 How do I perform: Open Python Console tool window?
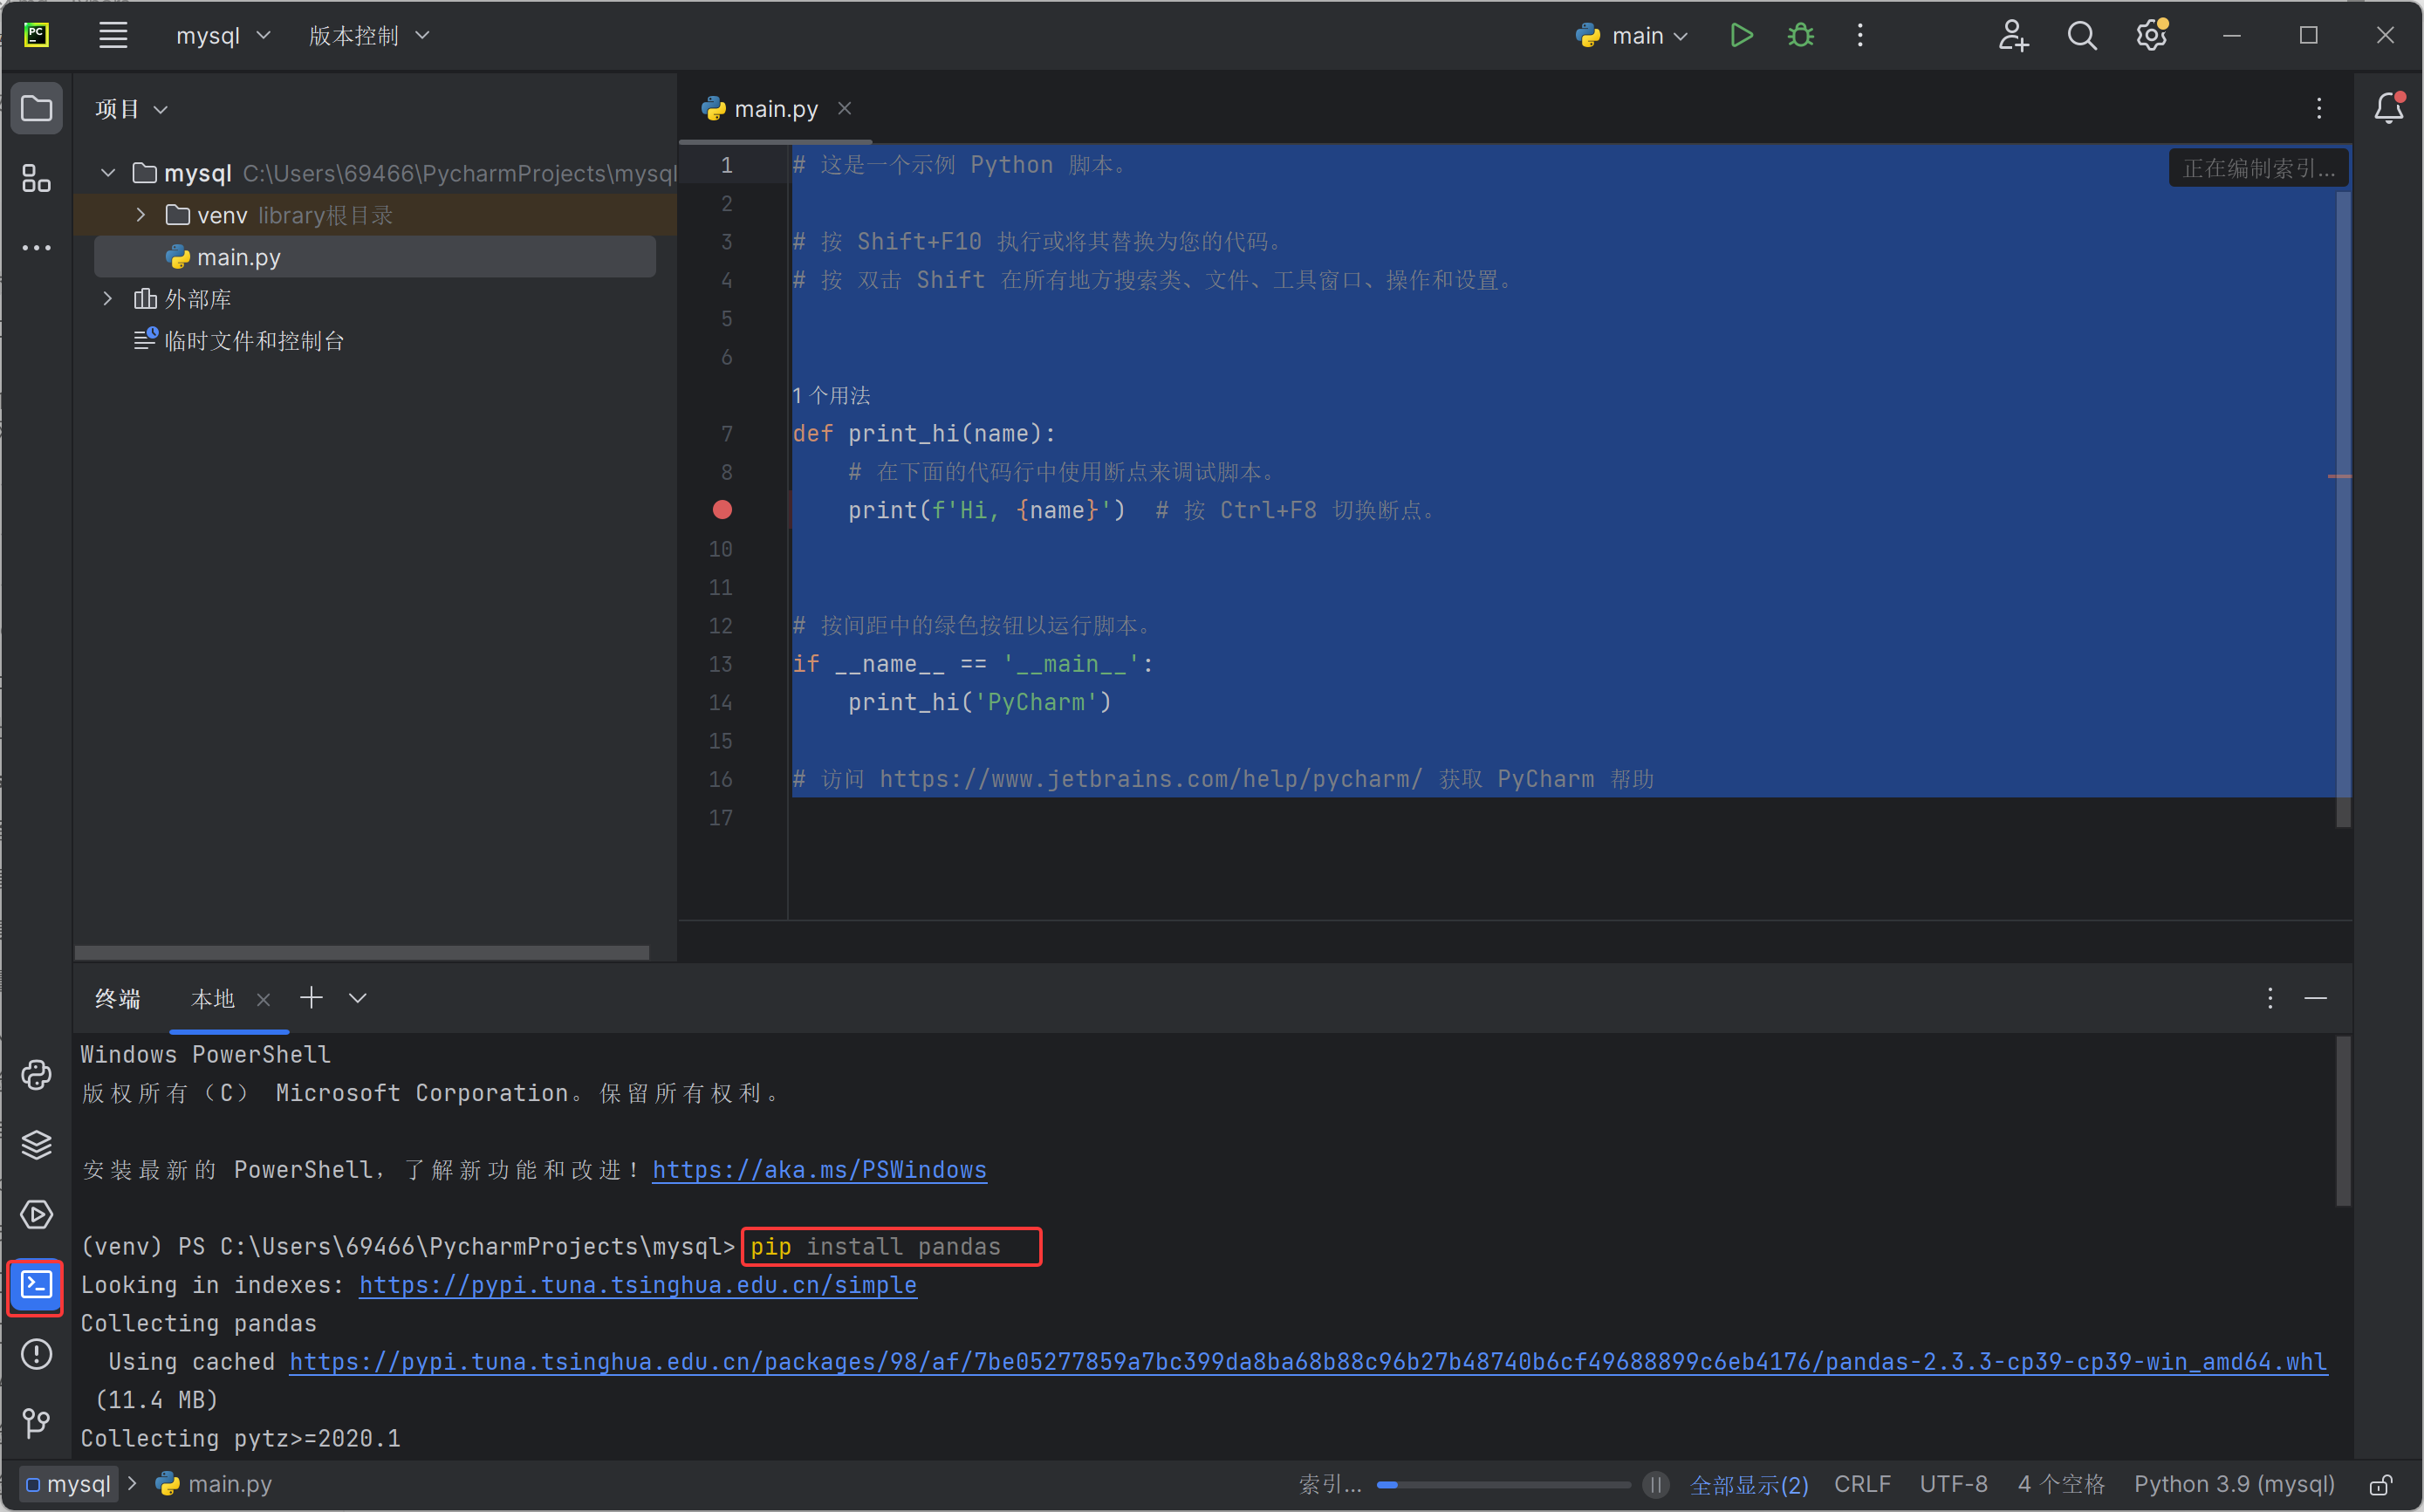coord(37,1075)
